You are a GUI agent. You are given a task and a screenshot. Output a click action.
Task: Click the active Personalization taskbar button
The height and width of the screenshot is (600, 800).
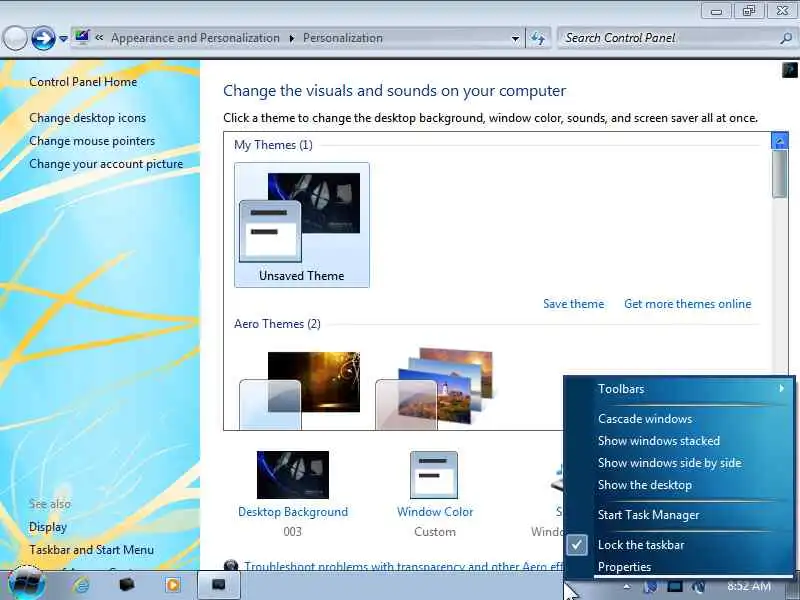[x=218, y=585]
